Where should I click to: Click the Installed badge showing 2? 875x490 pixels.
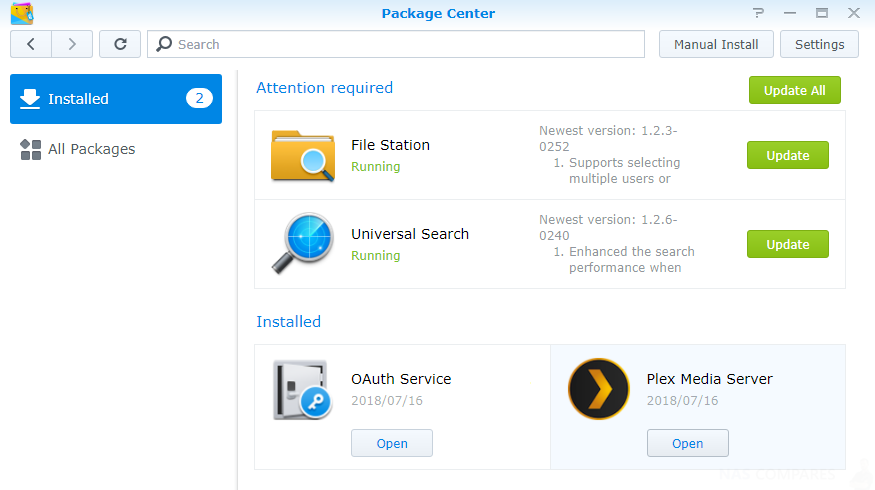tap(199, 98)
